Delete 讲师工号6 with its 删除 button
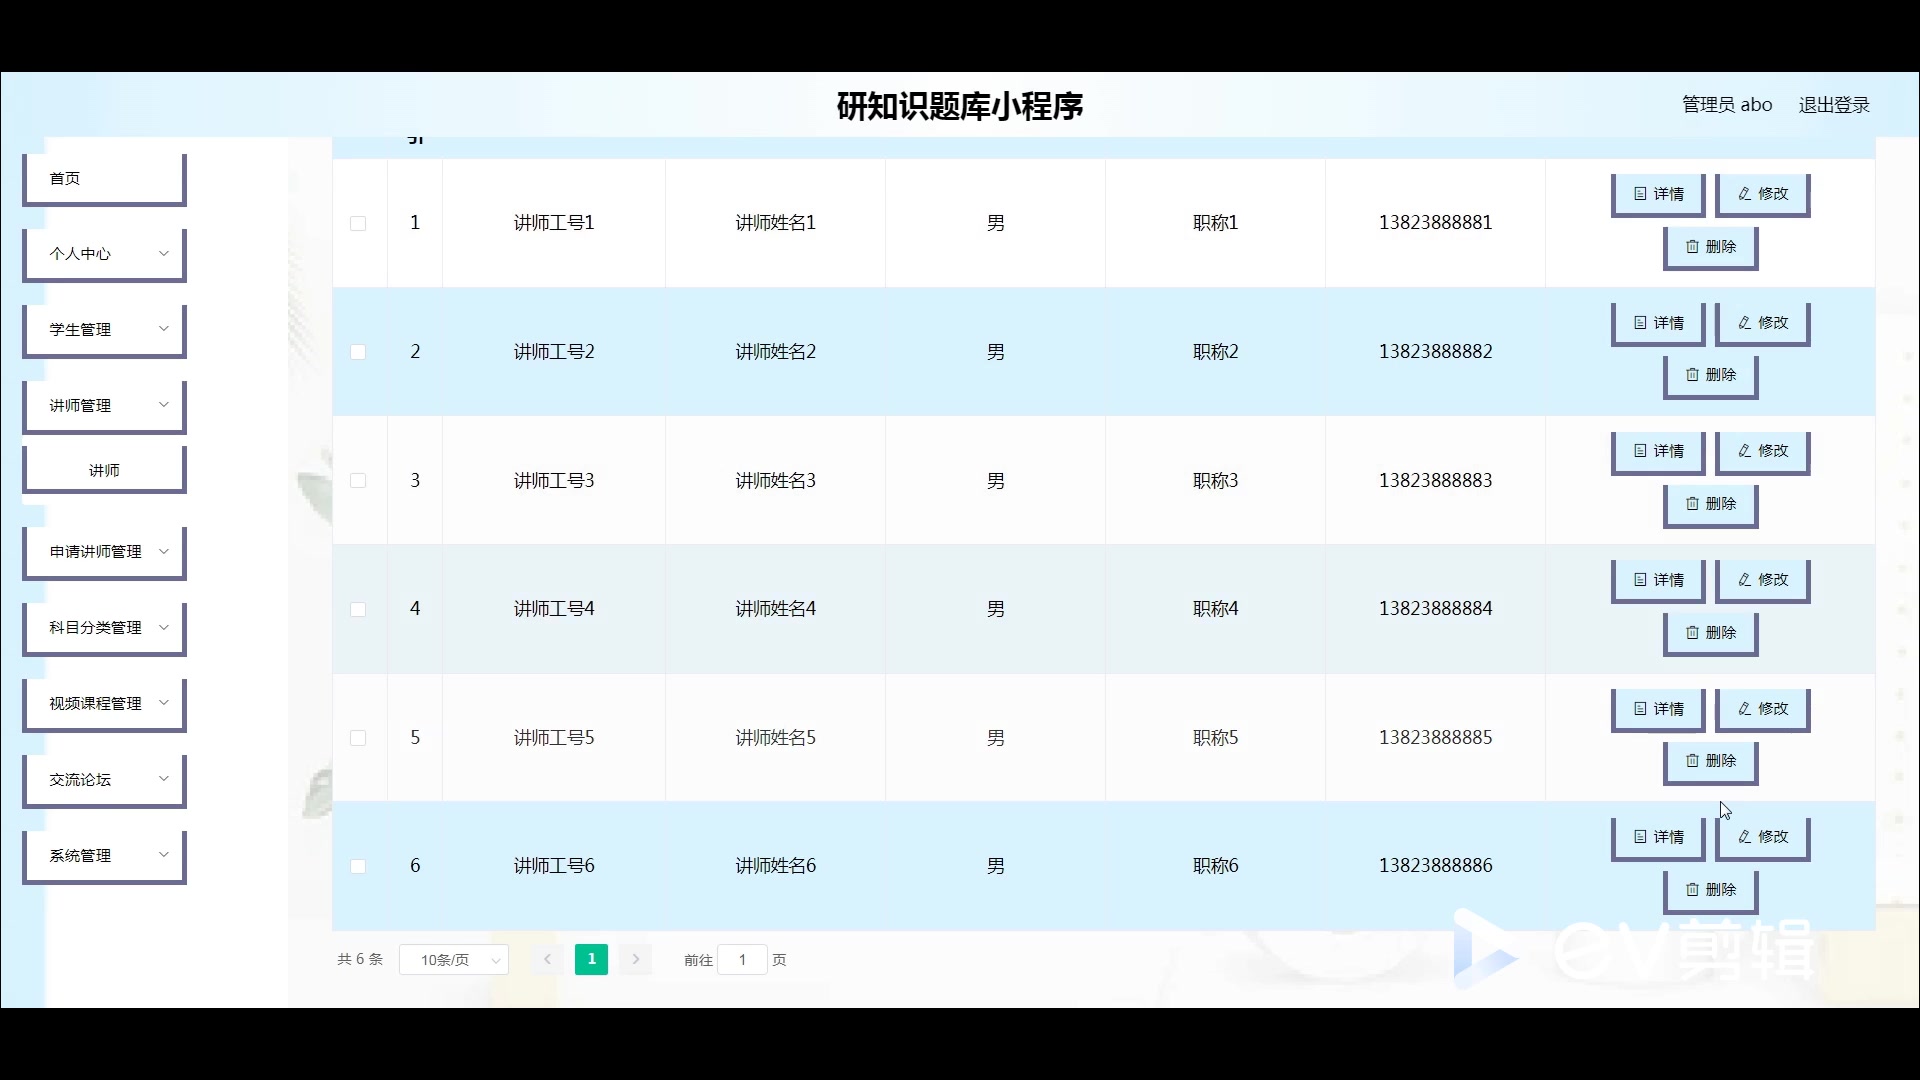Image resolution: width=1920 pixels, height=1080 pixels. 1710,890
